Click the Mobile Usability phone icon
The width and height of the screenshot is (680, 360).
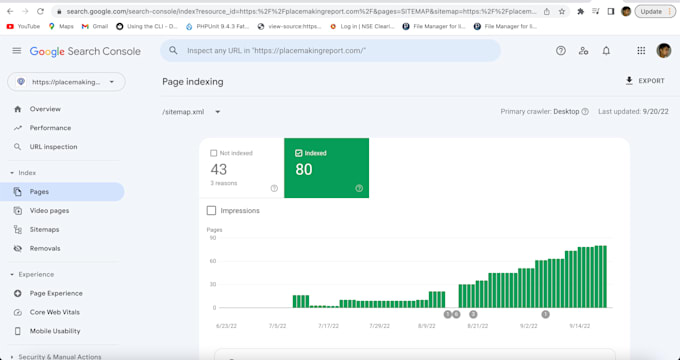pyautogui.click(x=17, y=331)
